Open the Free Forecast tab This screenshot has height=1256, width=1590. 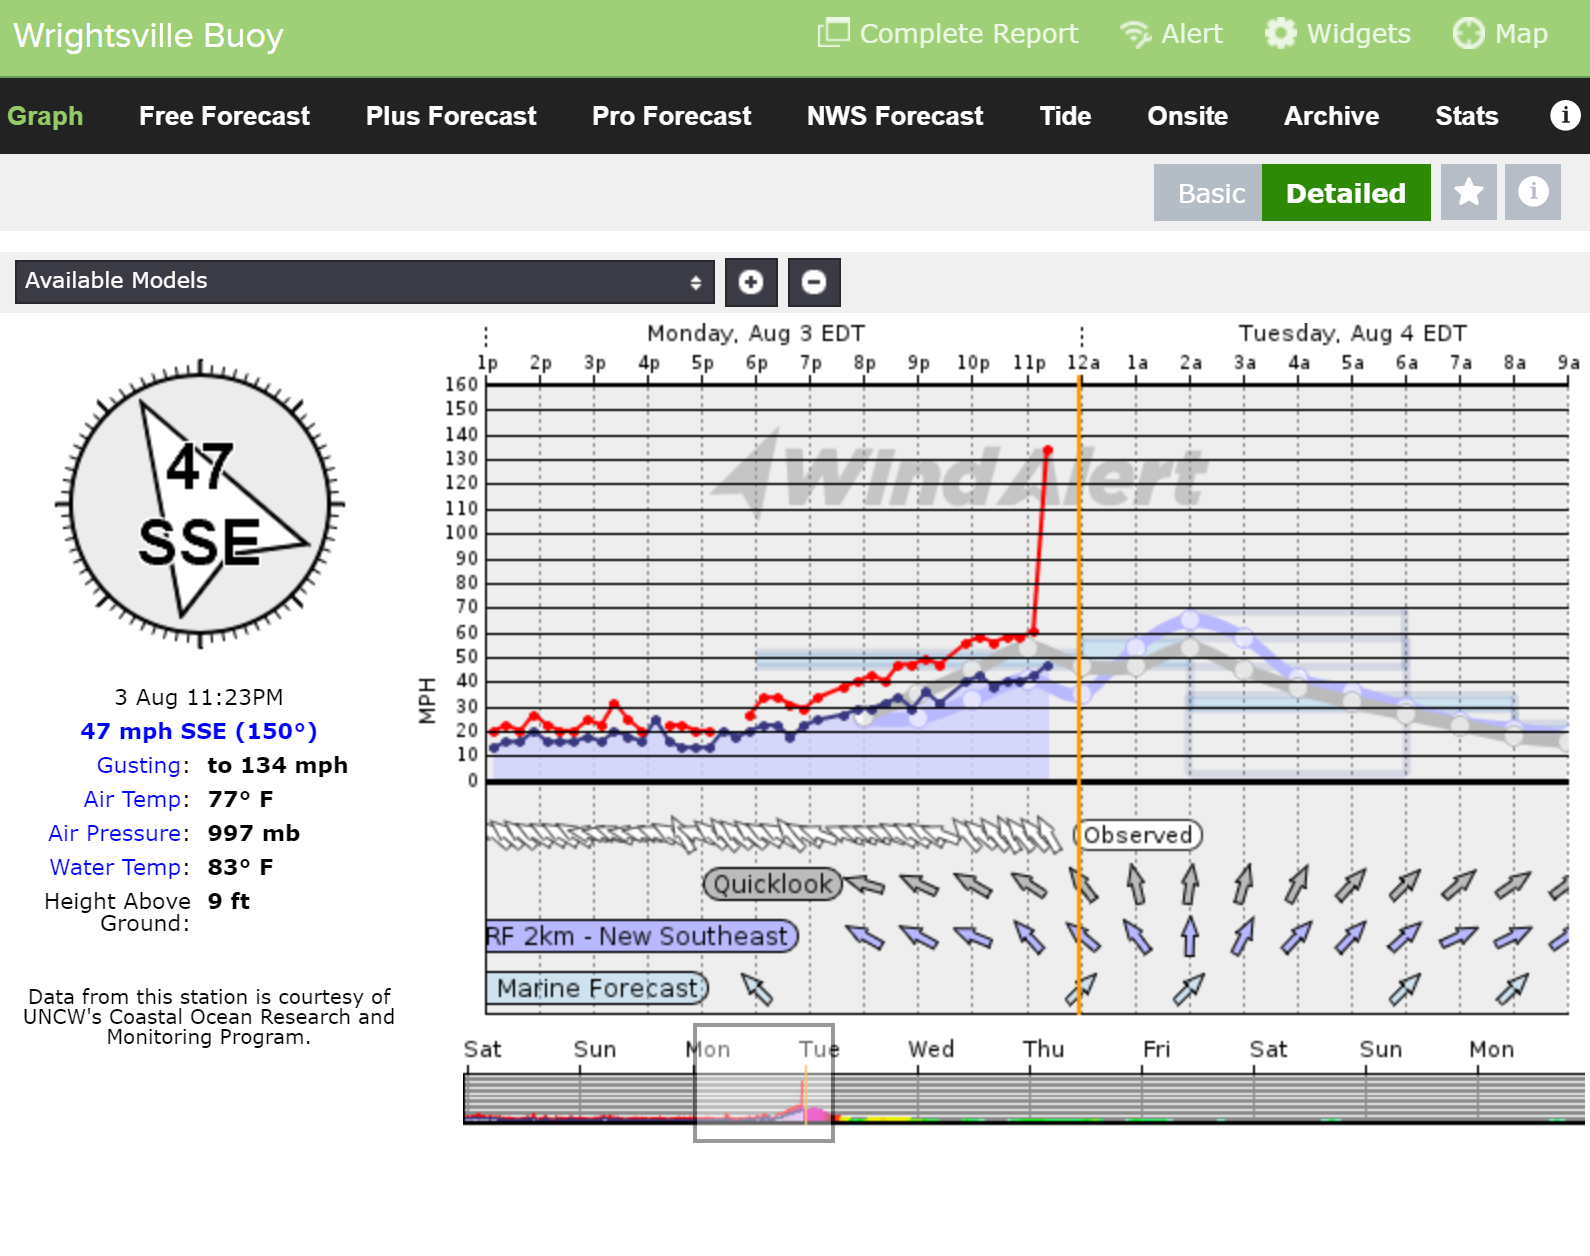point(224,116)
